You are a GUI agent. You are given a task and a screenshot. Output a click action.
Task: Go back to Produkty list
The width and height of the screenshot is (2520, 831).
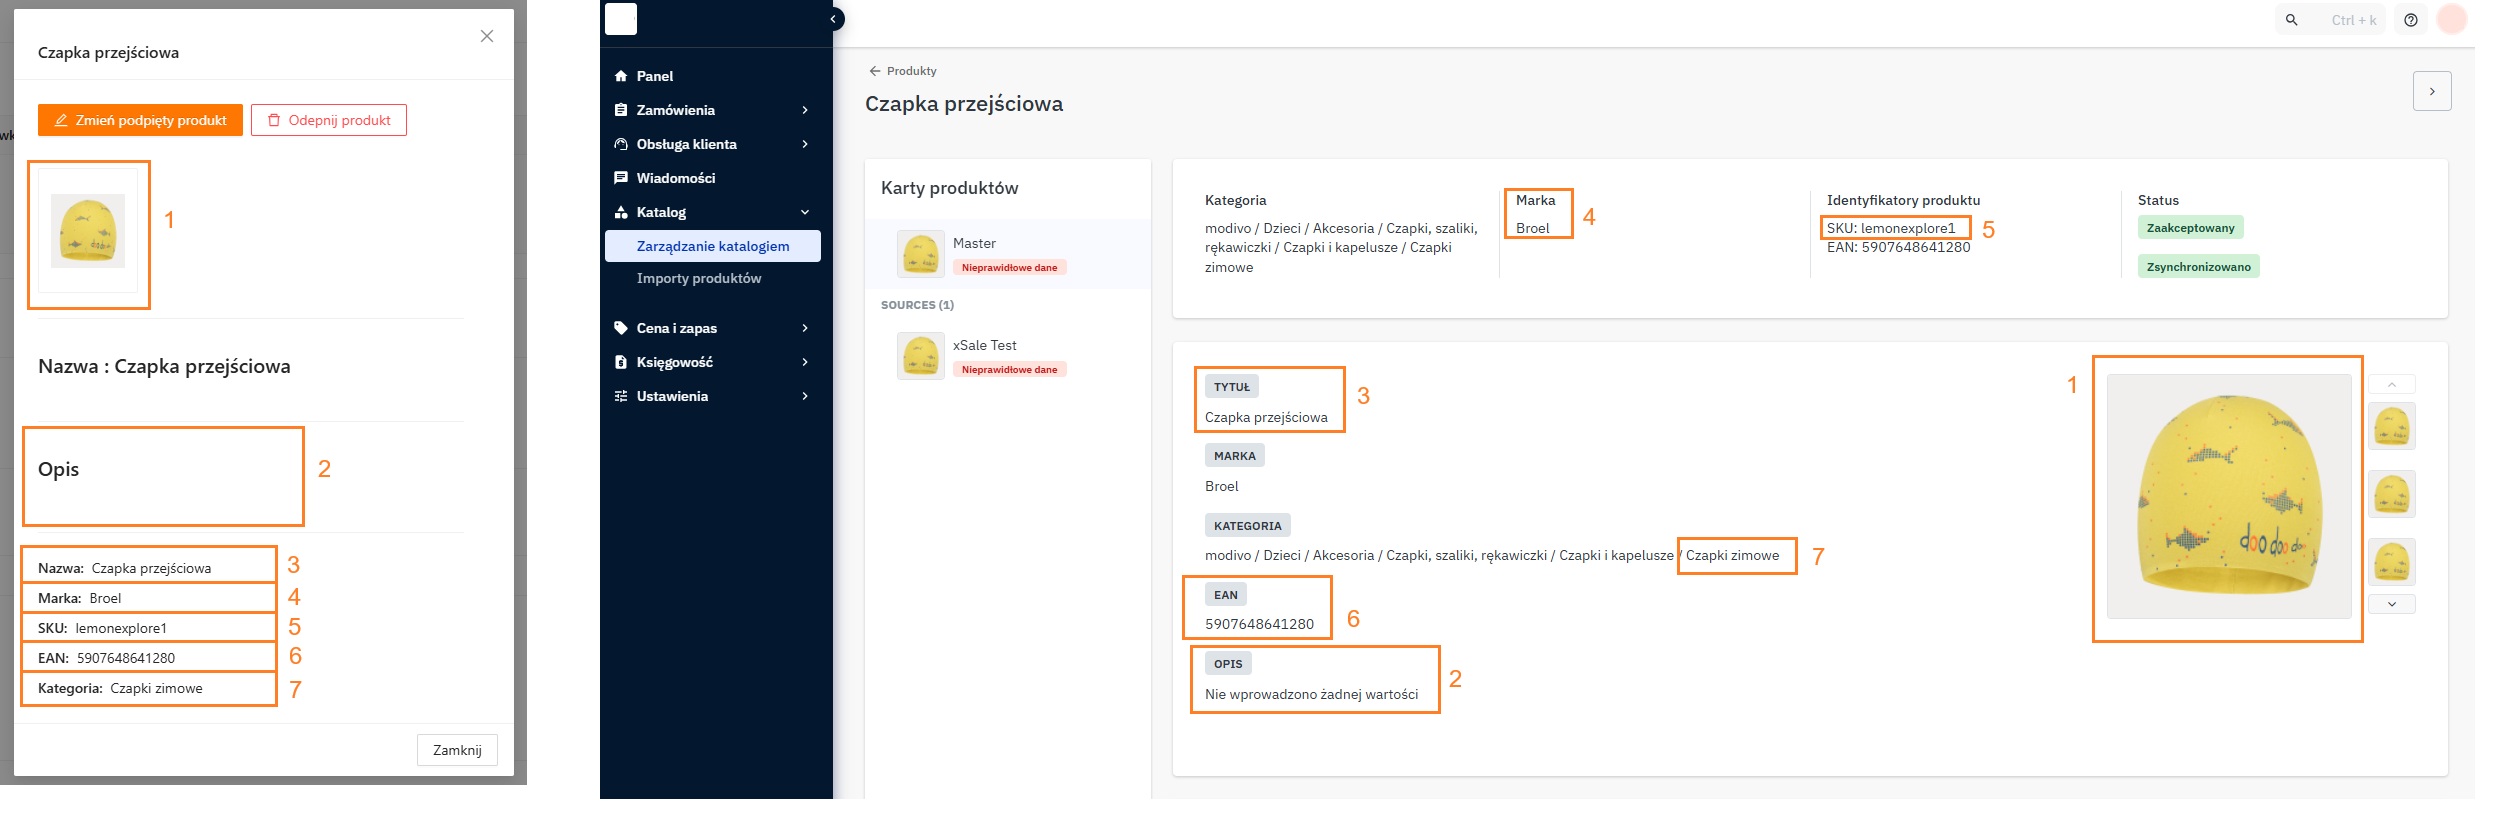902,71
